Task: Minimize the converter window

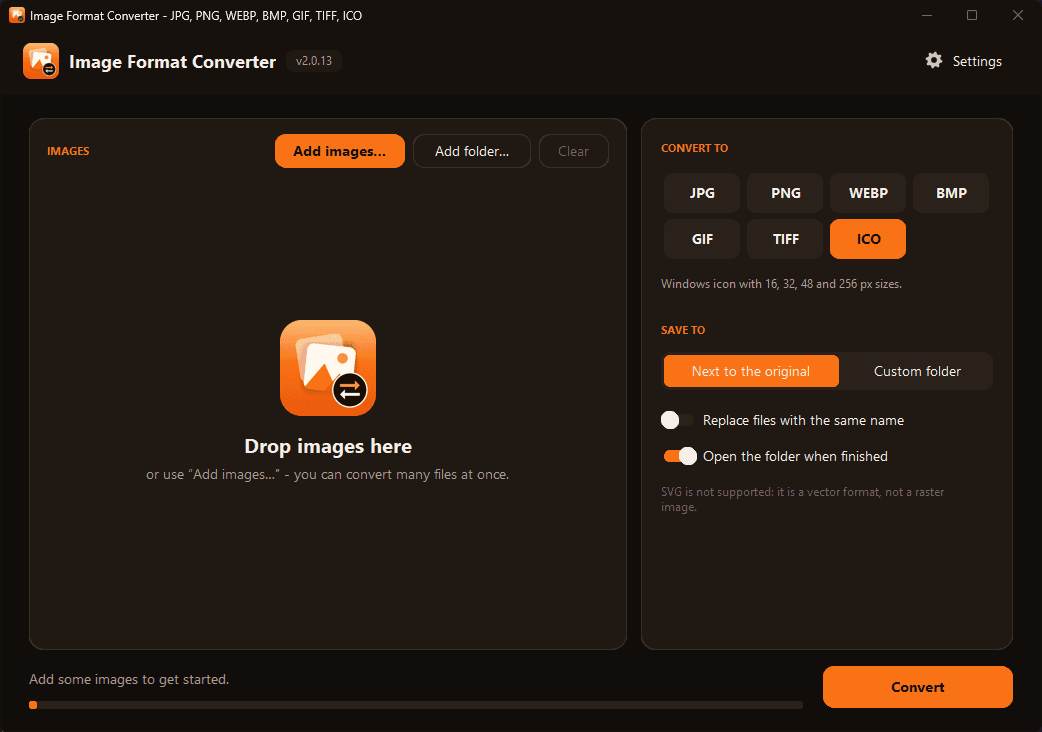Action: tap(926, 15)
